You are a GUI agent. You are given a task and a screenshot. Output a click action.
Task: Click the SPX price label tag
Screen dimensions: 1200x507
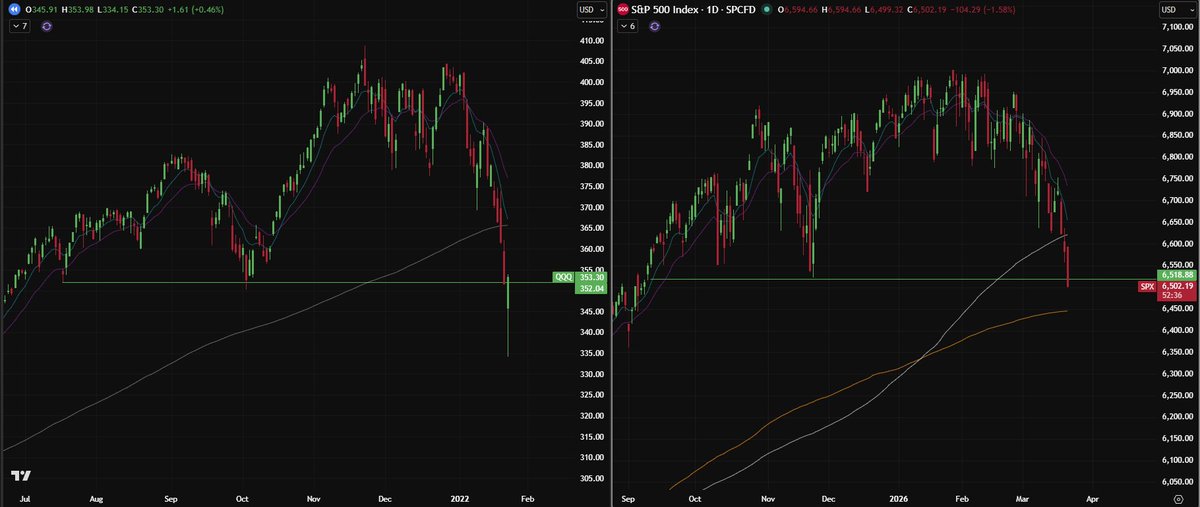[x=1148, y=287]
